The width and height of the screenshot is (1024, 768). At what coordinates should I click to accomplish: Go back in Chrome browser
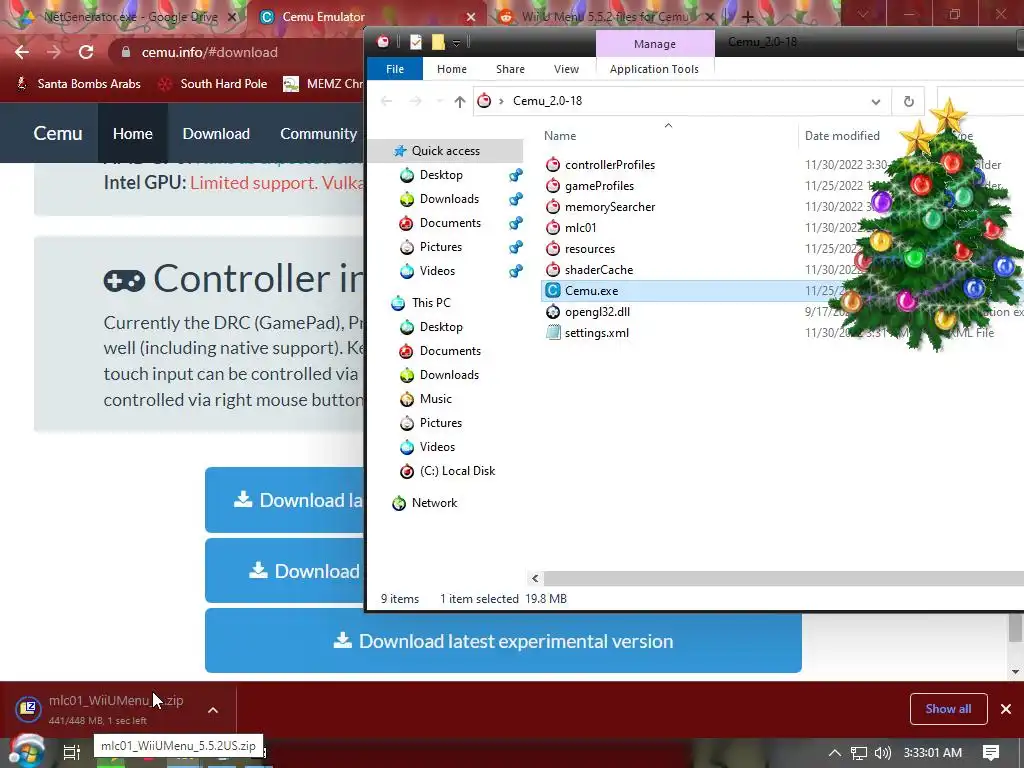(x=22, y=52)
